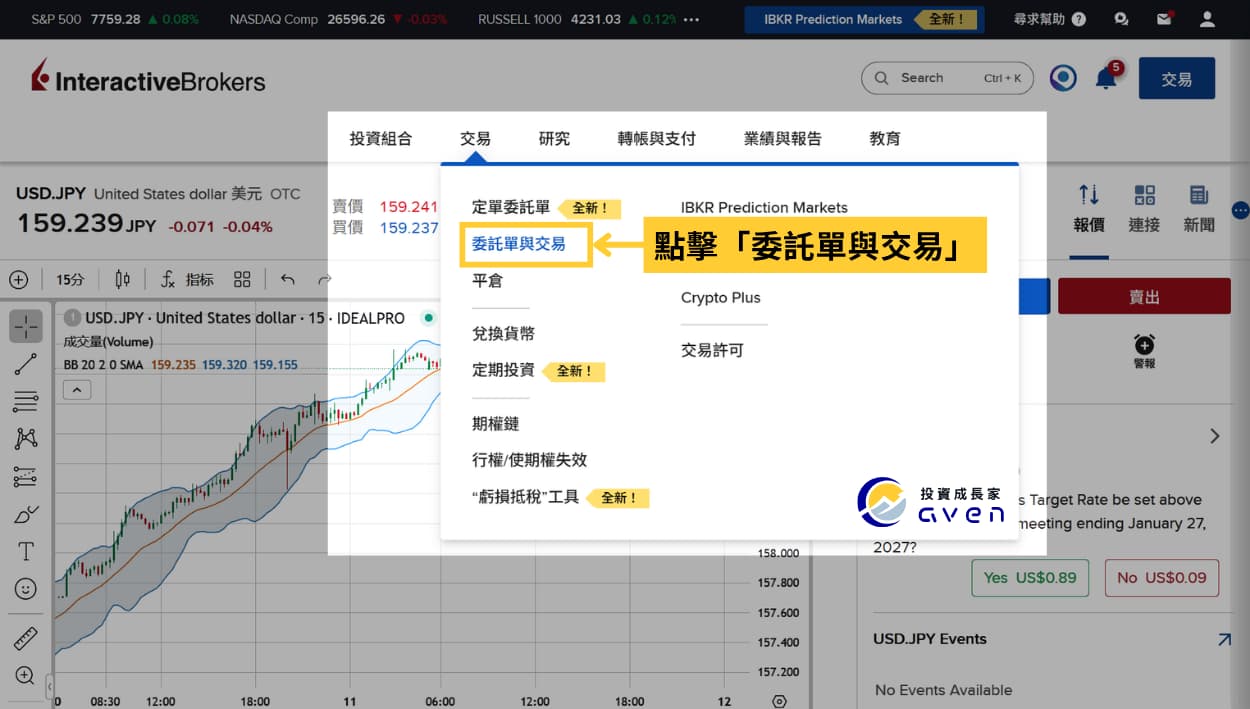
Task: Redo the chart action
Action: click(324, 280)
